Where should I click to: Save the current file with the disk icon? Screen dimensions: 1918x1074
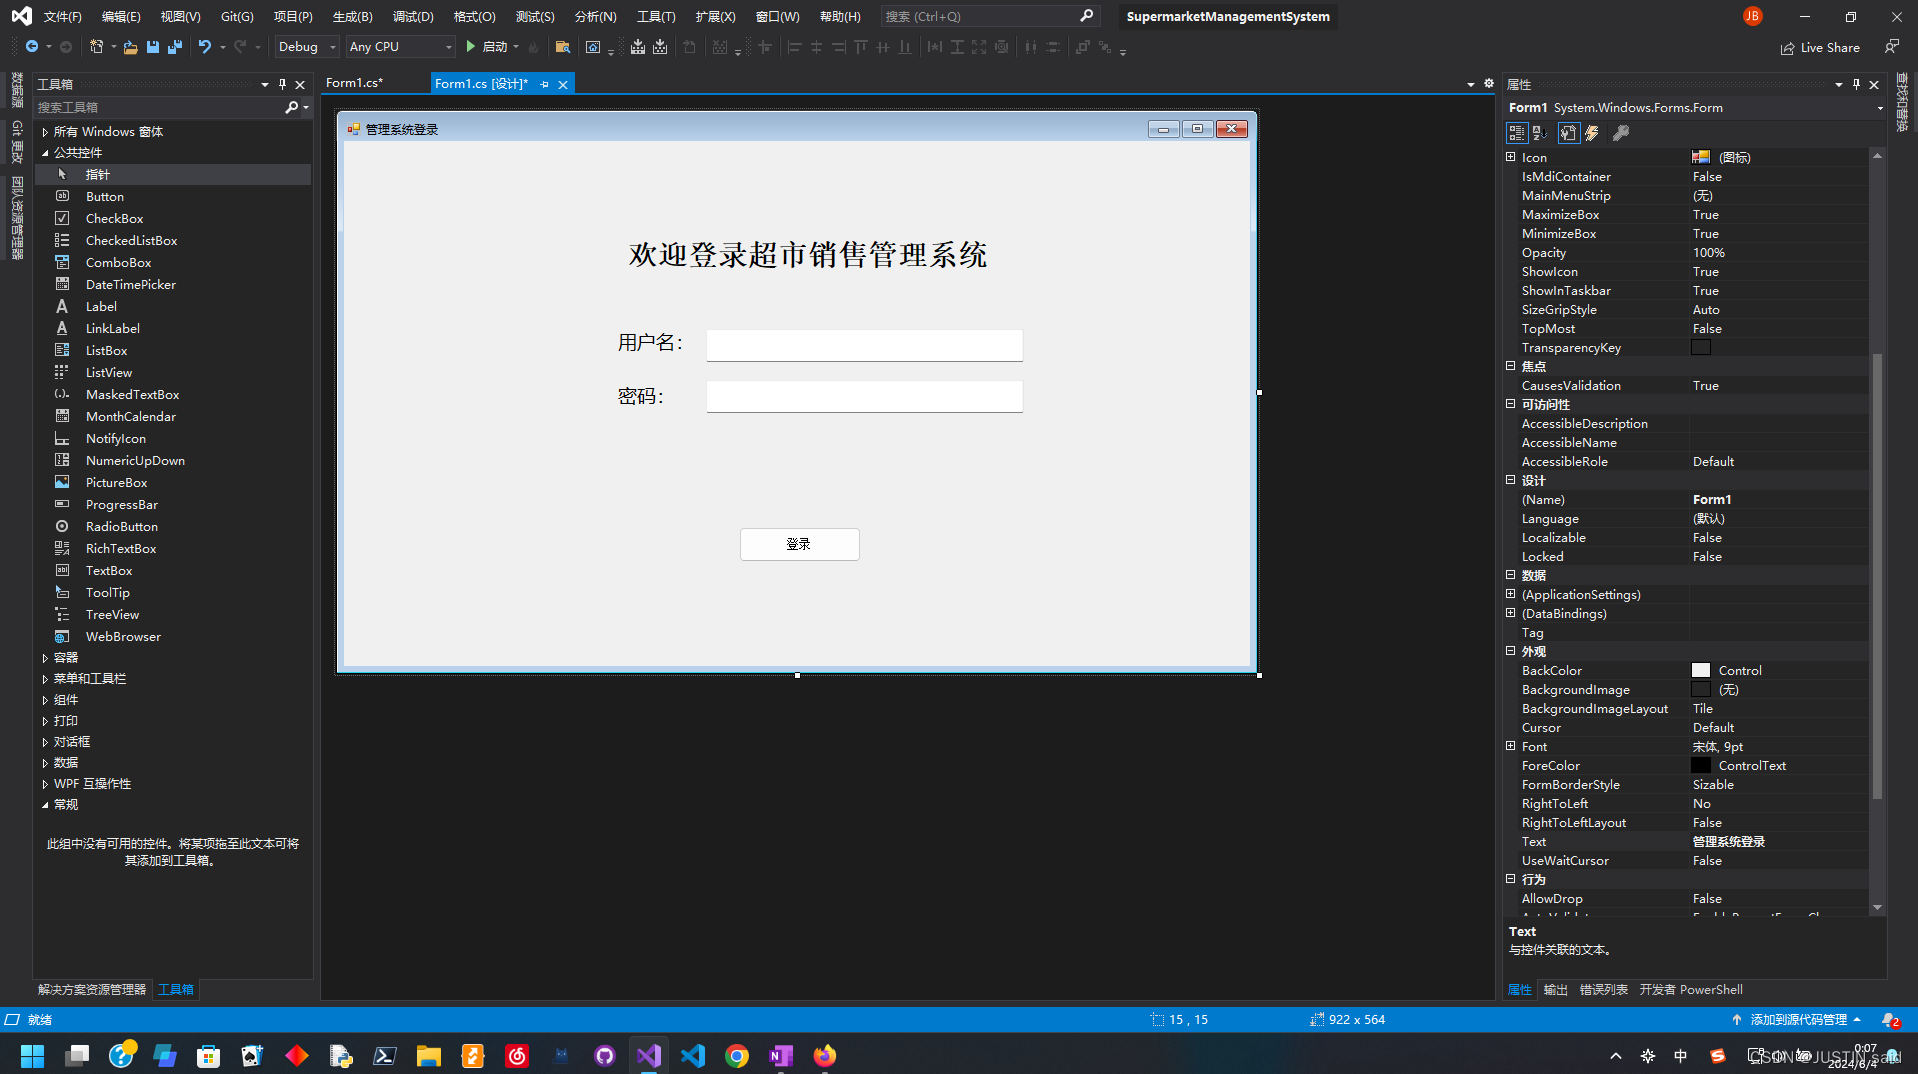pos(152,47)
